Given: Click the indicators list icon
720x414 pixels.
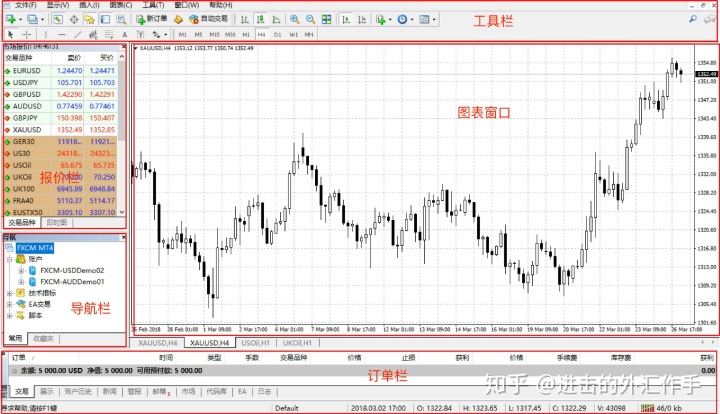Looking at the screenshot, I should [380, 19].
